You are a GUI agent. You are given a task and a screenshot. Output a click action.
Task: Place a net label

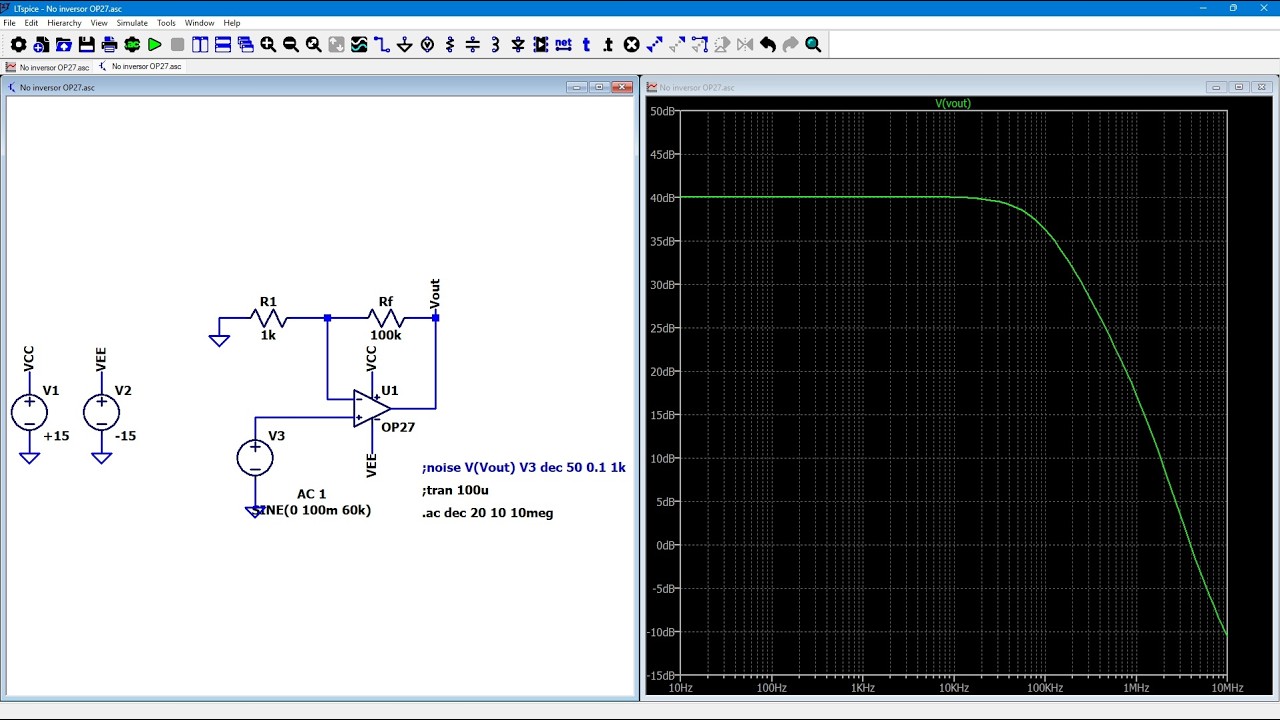(x=563, y=44)
